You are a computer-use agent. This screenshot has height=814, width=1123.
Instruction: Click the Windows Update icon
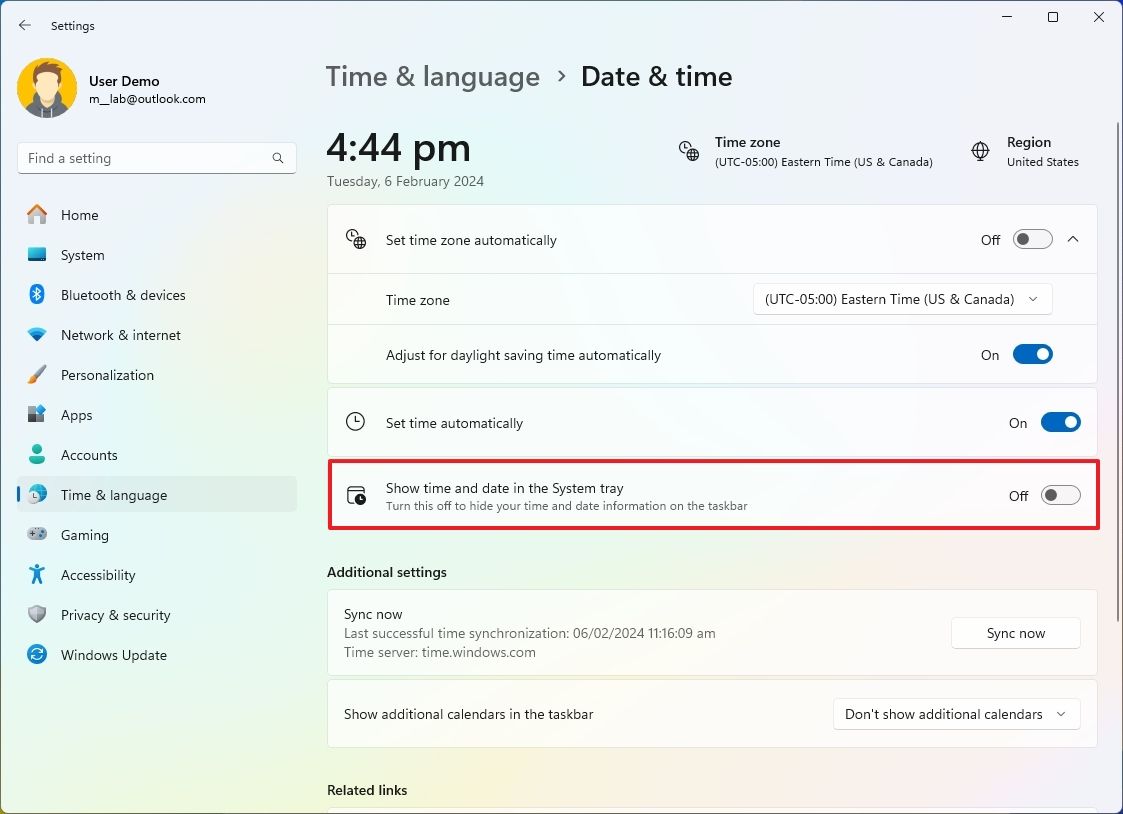[x=37, y=655]
